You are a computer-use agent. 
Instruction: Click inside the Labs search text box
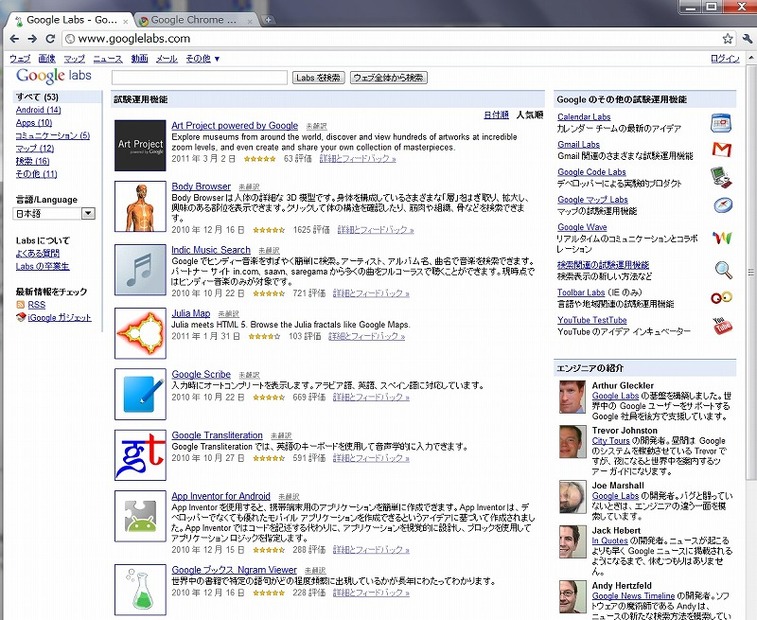(x=199, y=77)
